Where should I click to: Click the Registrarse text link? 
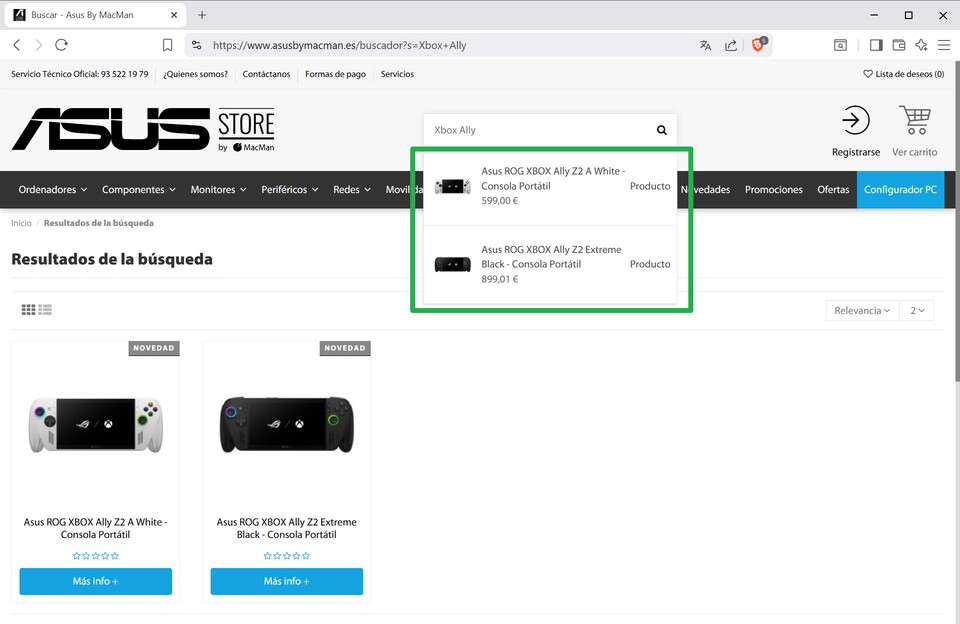click(x=855, y=152)
